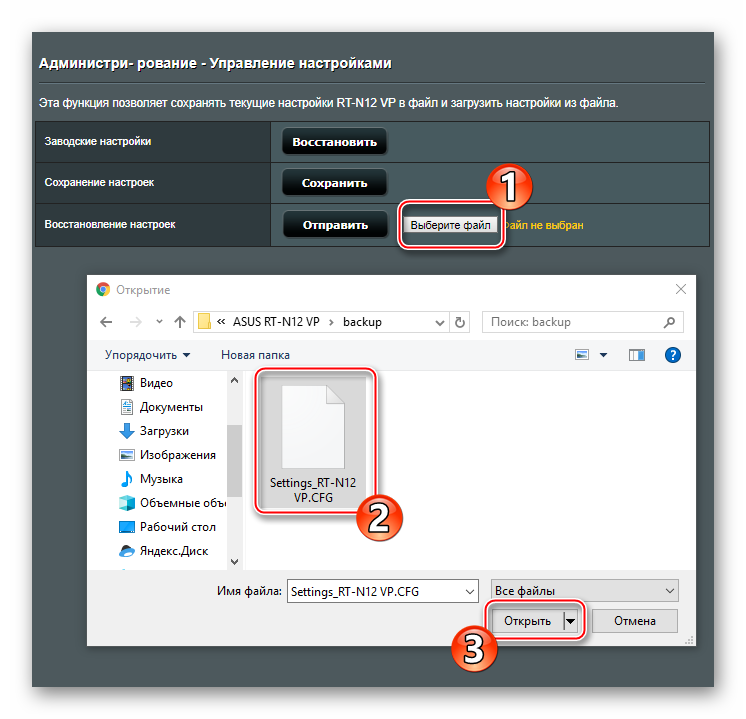746x719 pixels.
Task: Select Документы in the navigation pane
Action: click(171, 407)
